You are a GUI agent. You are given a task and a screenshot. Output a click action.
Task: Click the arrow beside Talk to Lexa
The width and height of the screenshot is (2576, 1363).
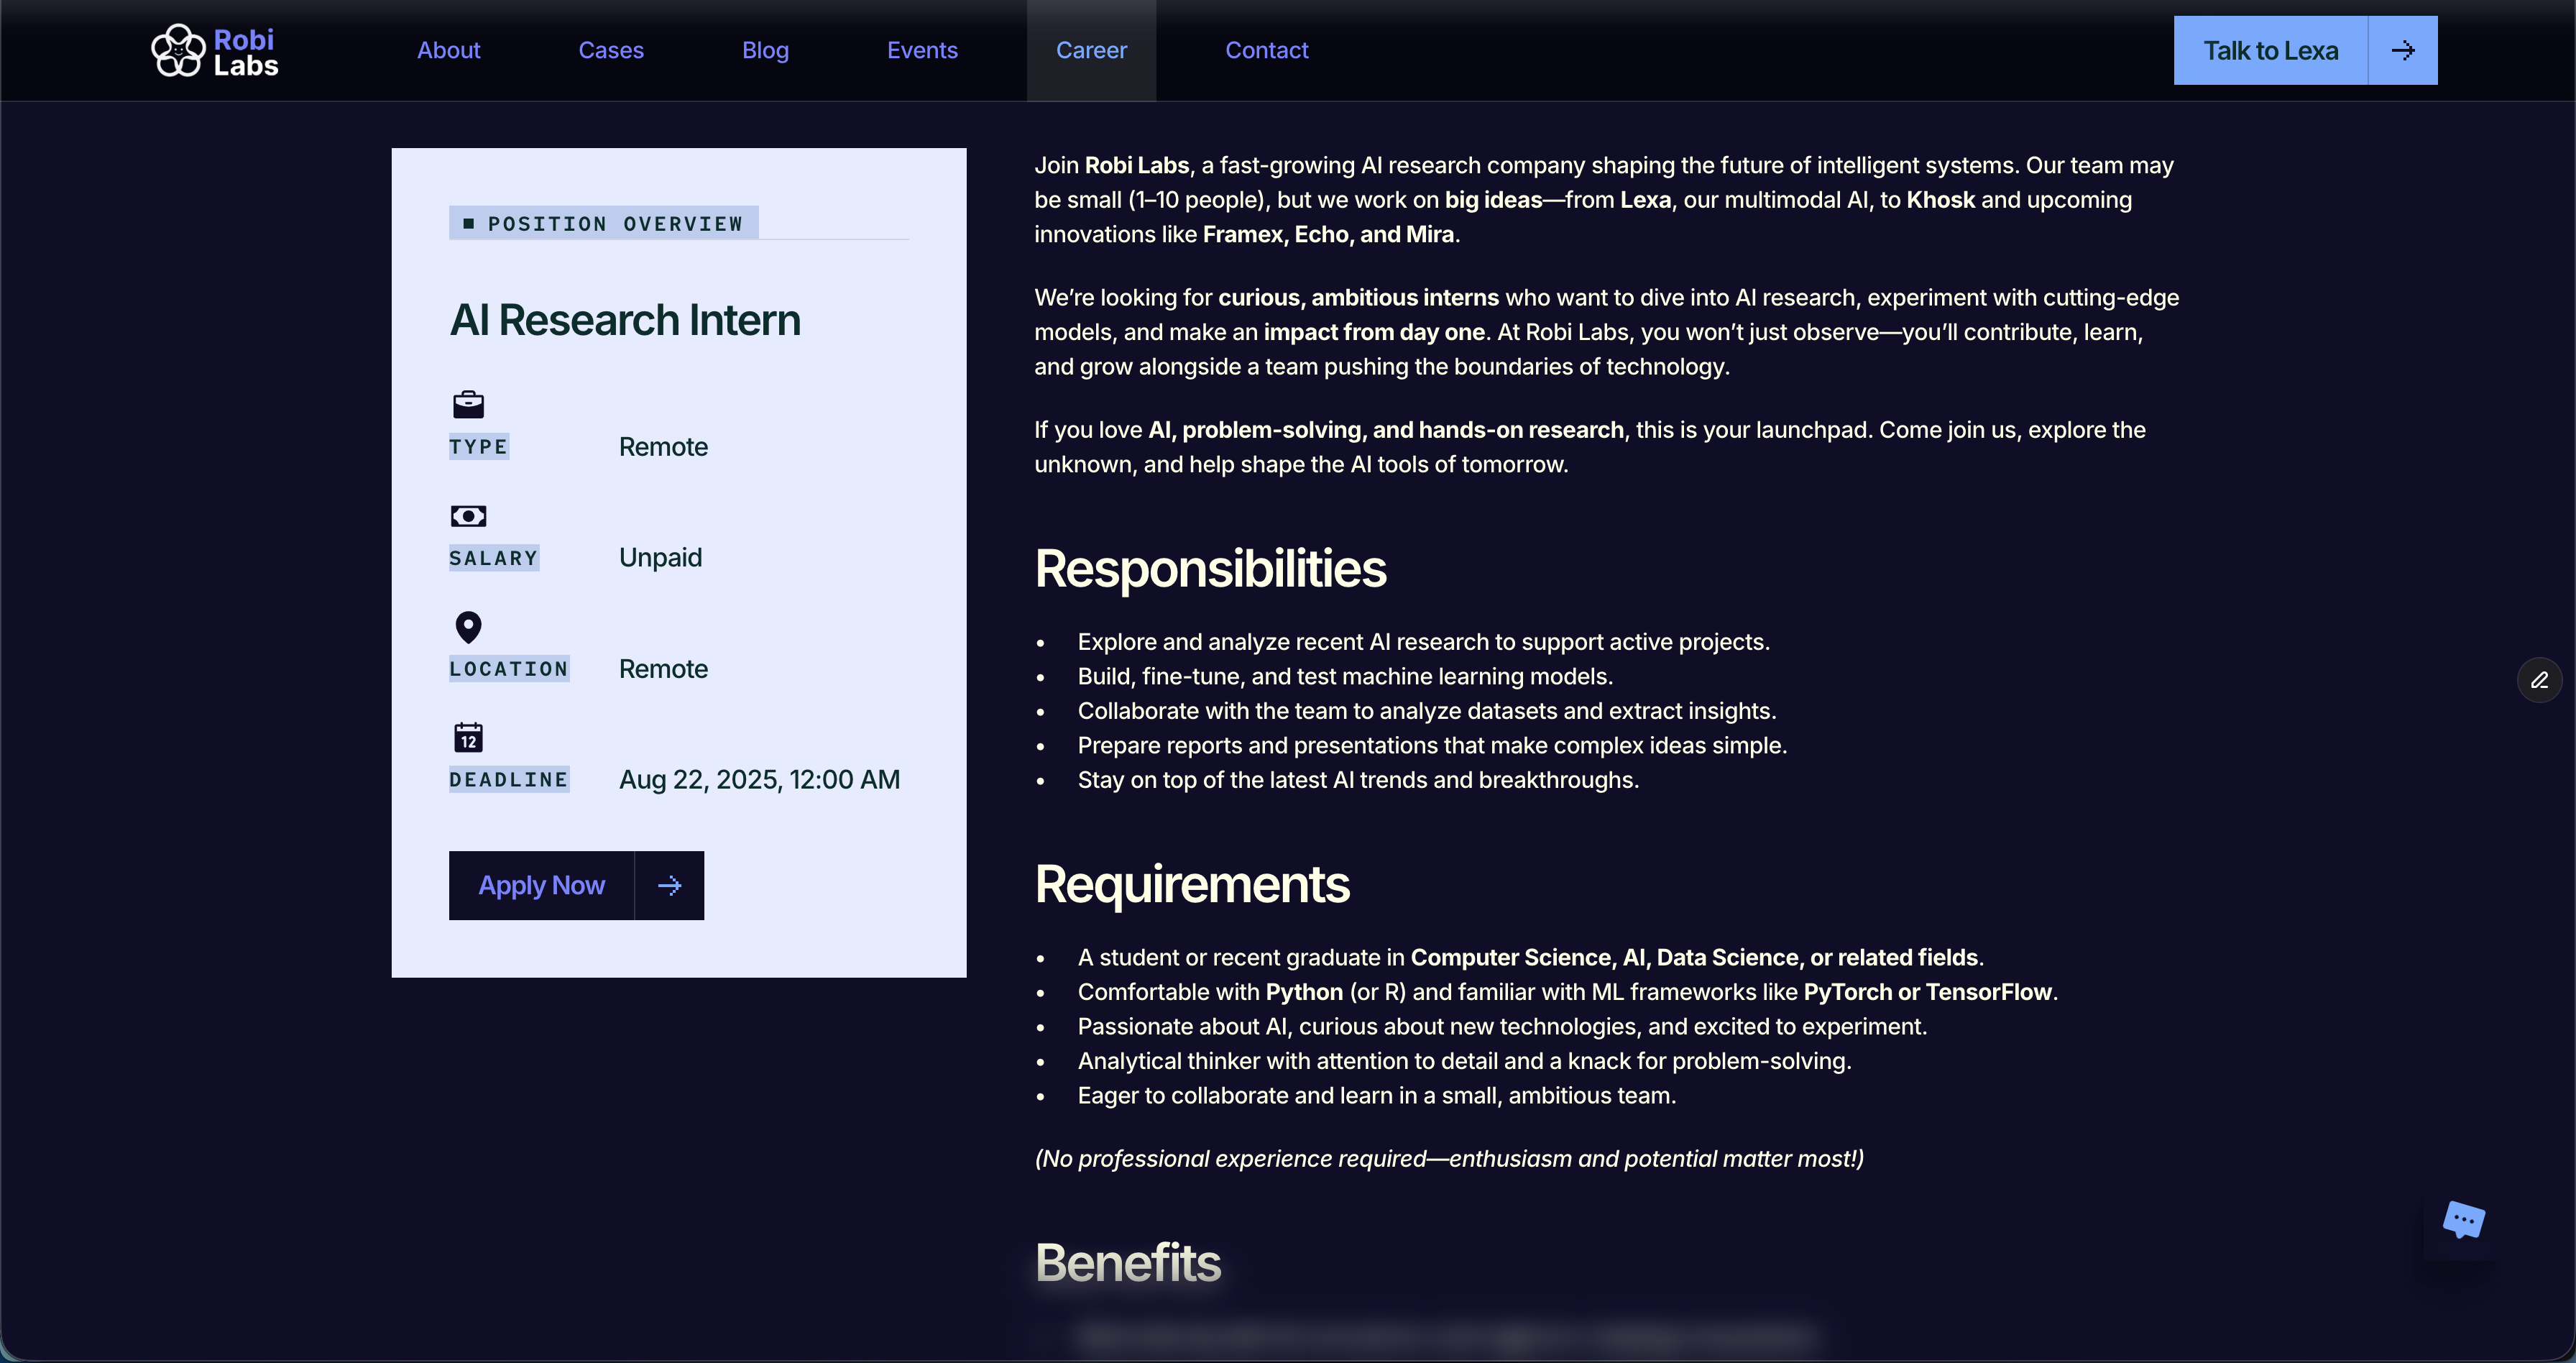click(x=2402, y=50)
